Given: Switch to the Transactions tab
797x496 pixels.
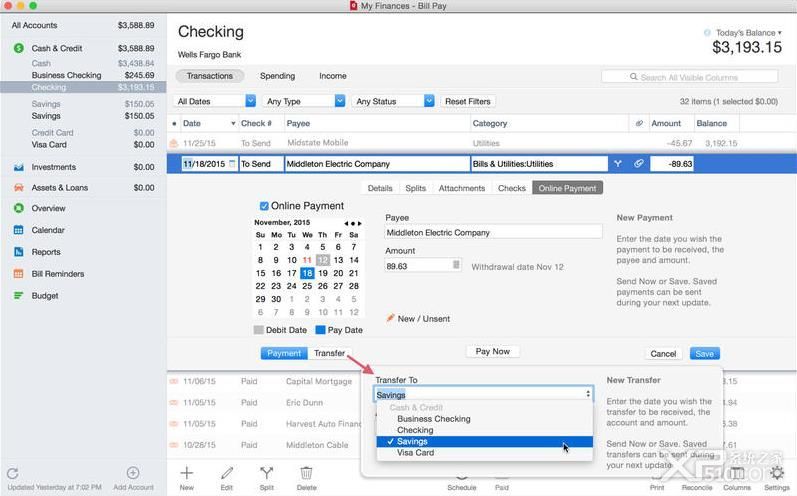Looking at the screenshot, I should pyautogui.click(x=209, y=76).
